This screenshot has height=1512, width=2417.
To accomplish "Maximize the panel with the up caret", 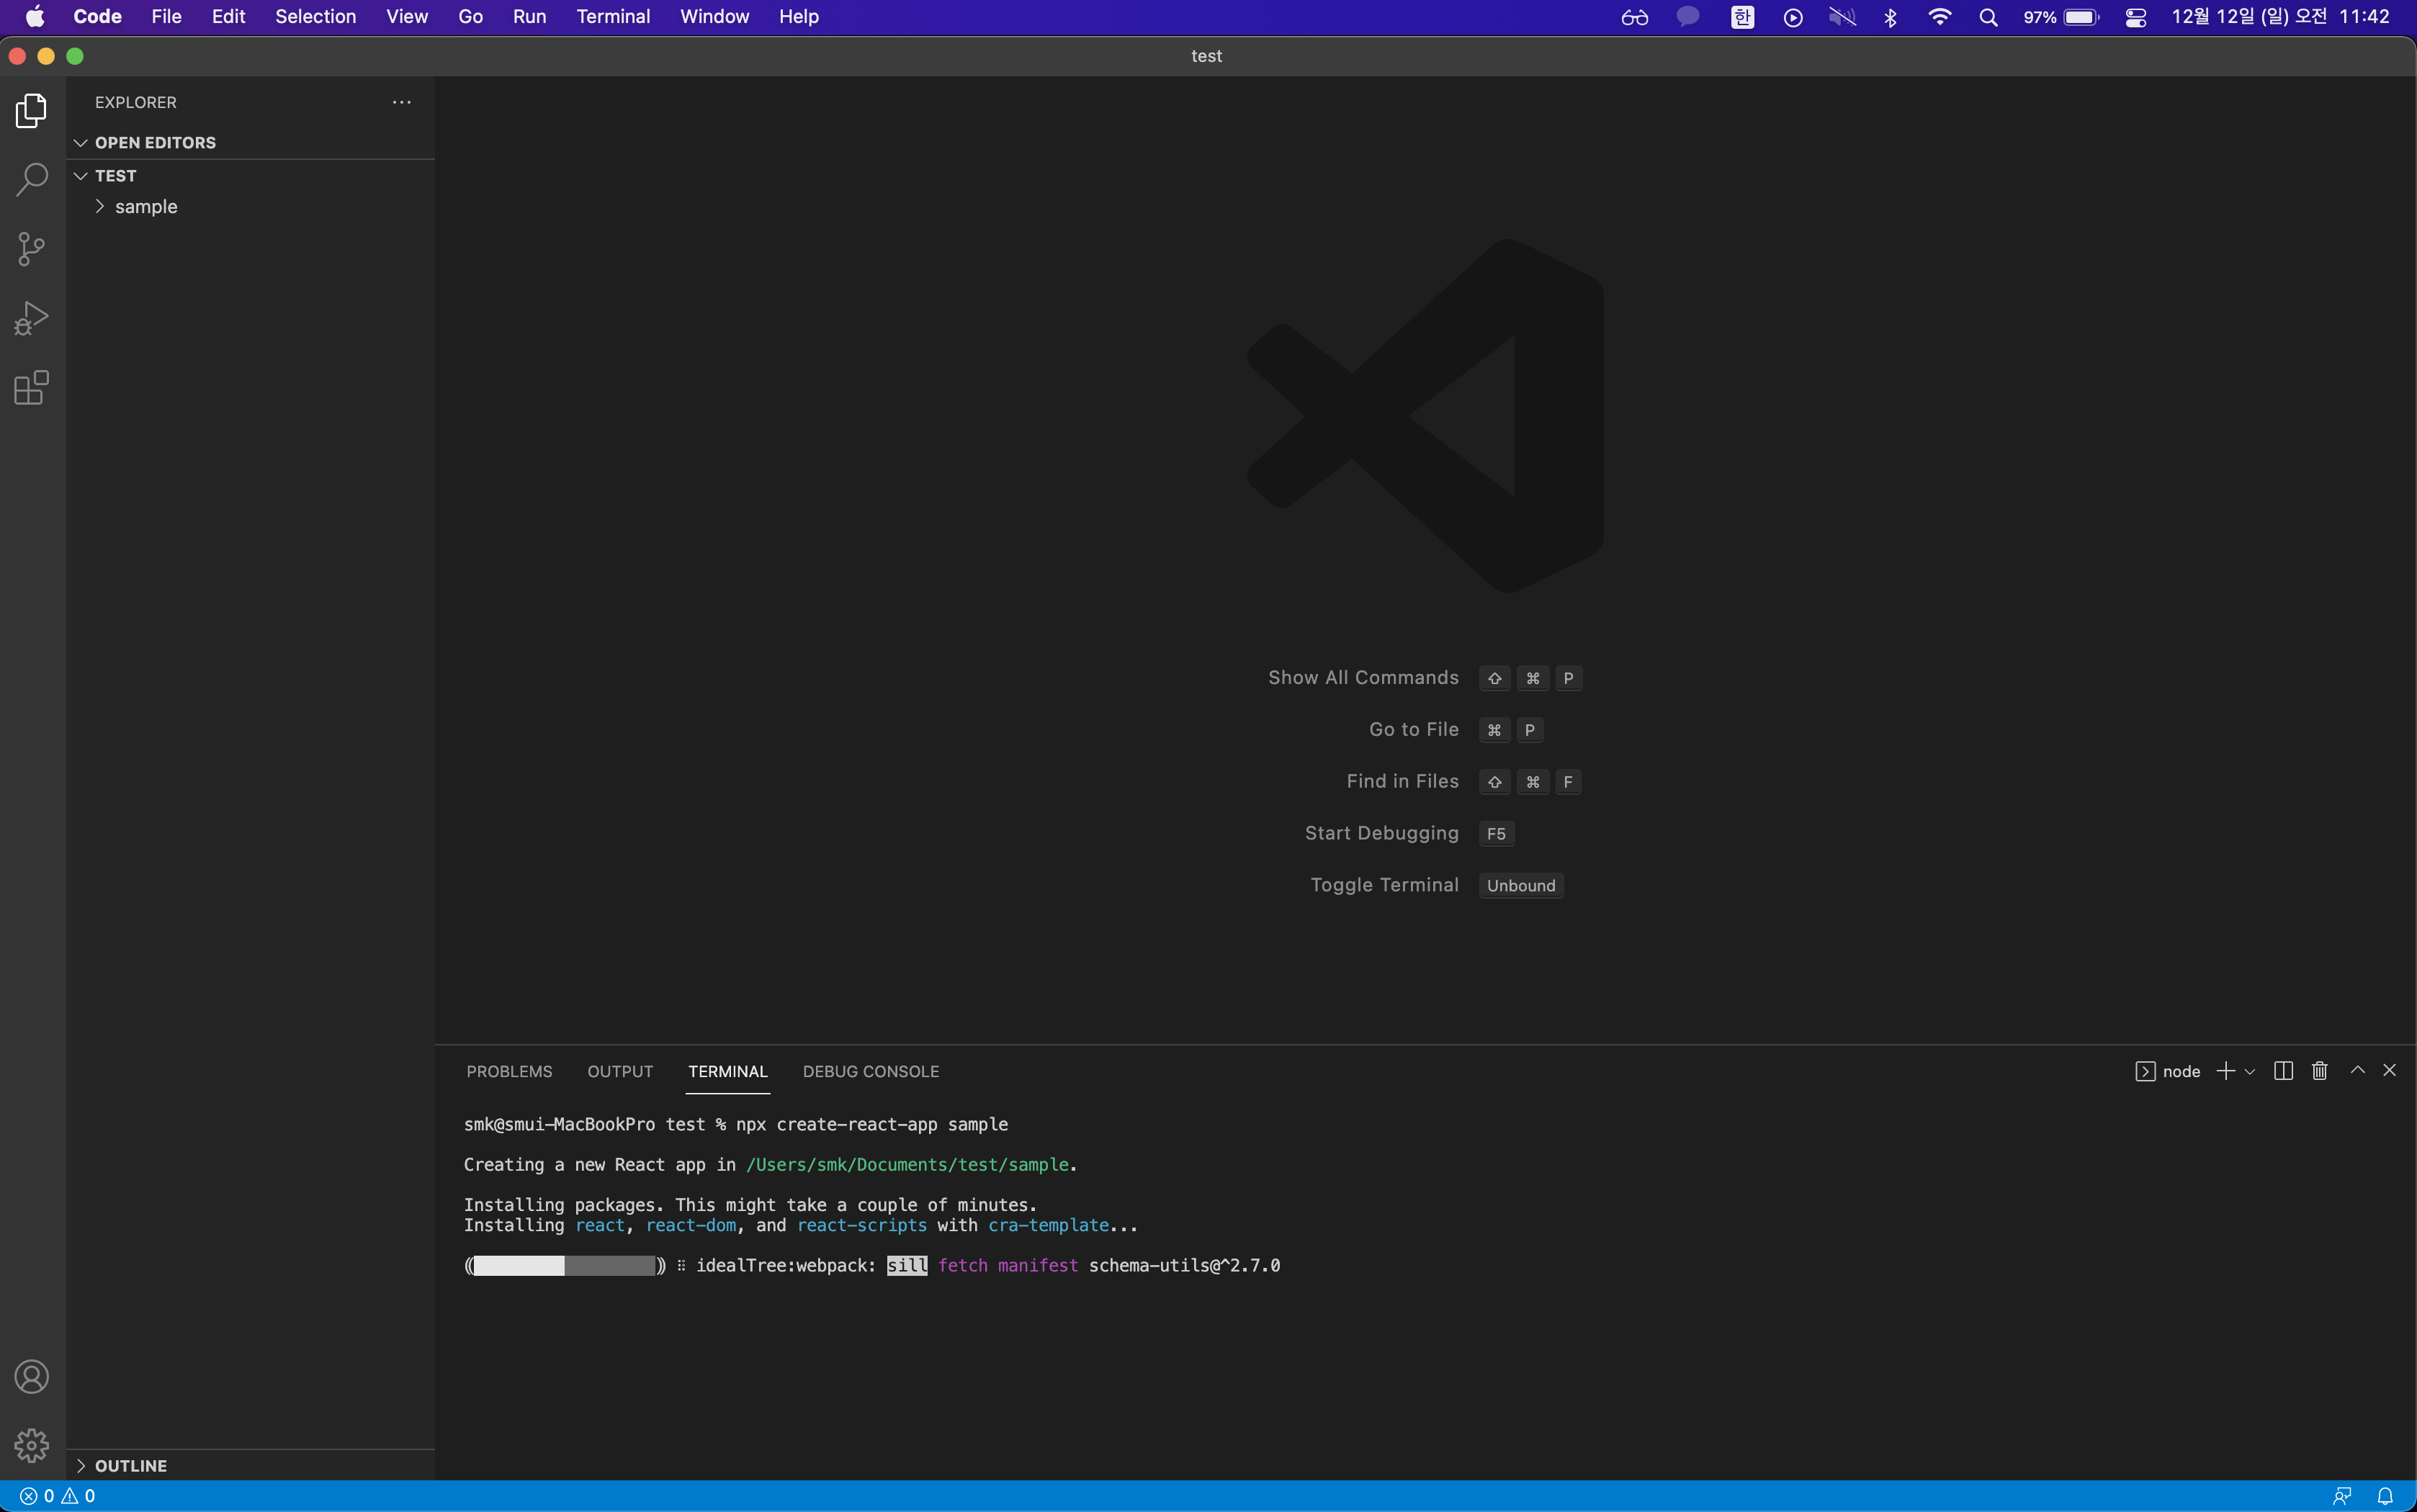I will pyautogui.click(x=2358, y=1070).
